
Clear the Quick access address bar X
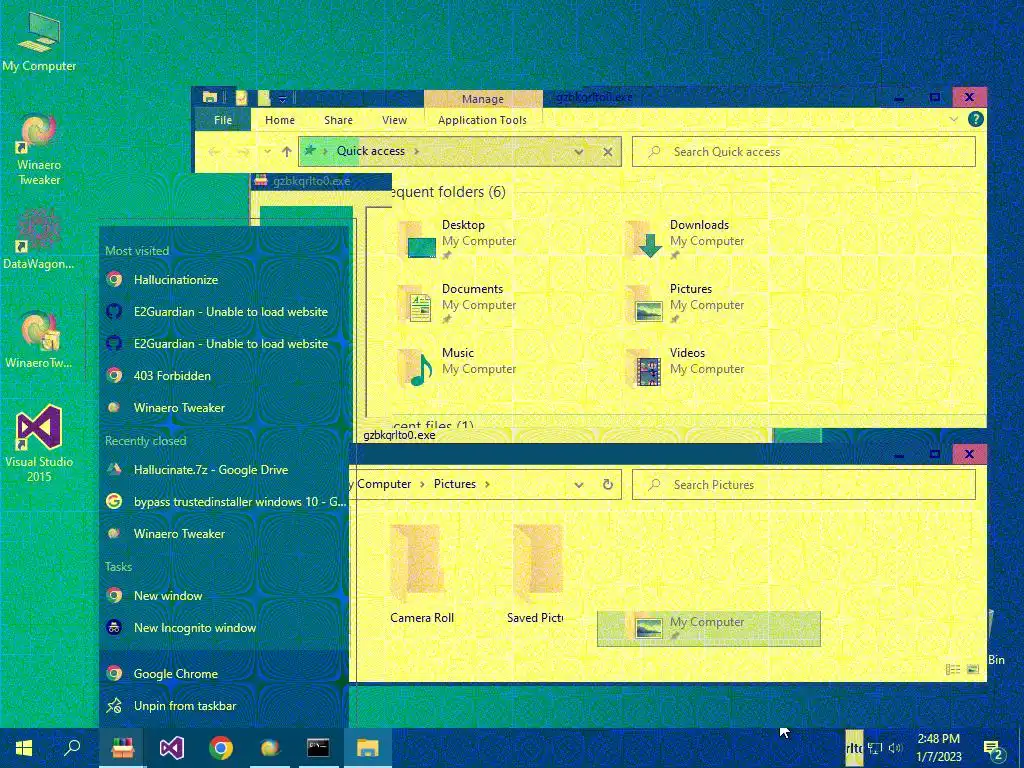[607, 152]
